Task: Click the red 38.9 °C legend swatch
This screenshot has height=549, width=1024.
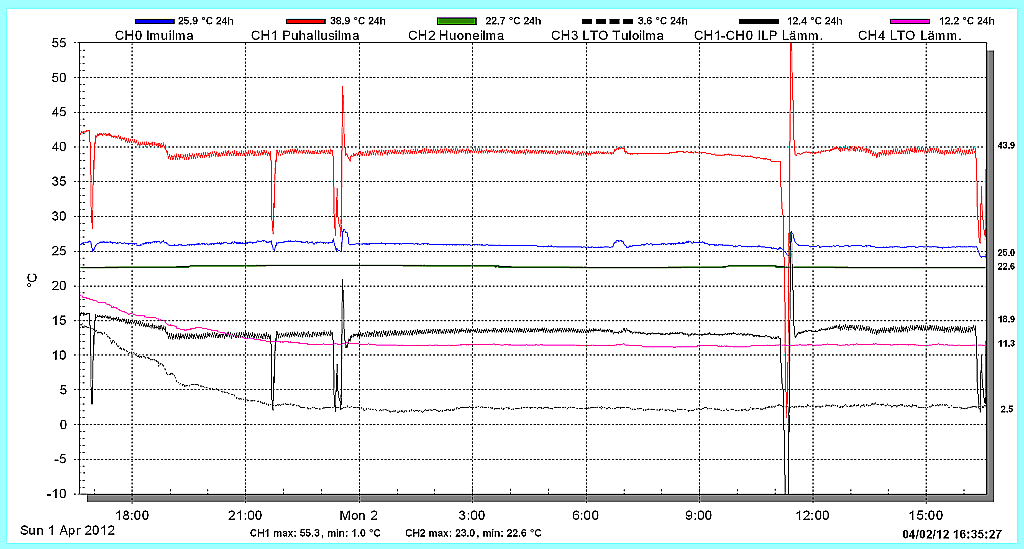Action: tap(305, 21)
